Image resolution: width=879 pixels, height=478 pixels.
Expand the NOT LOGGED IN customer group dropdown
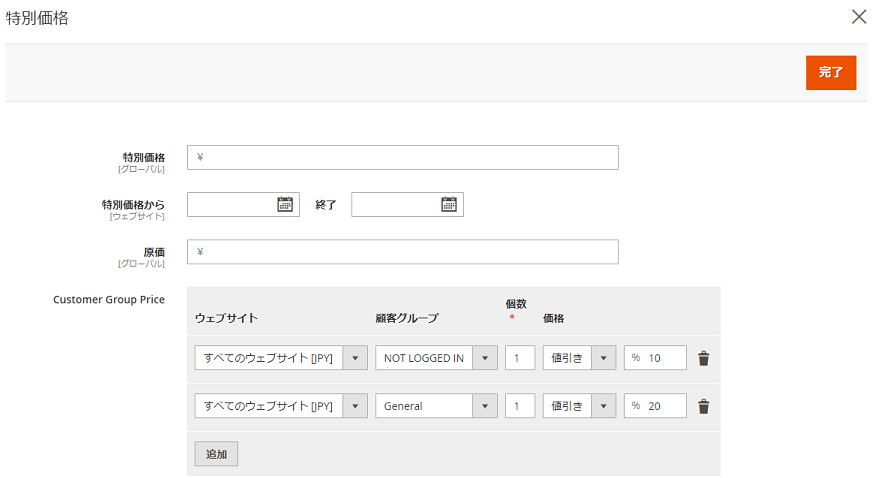pos(436,358)
